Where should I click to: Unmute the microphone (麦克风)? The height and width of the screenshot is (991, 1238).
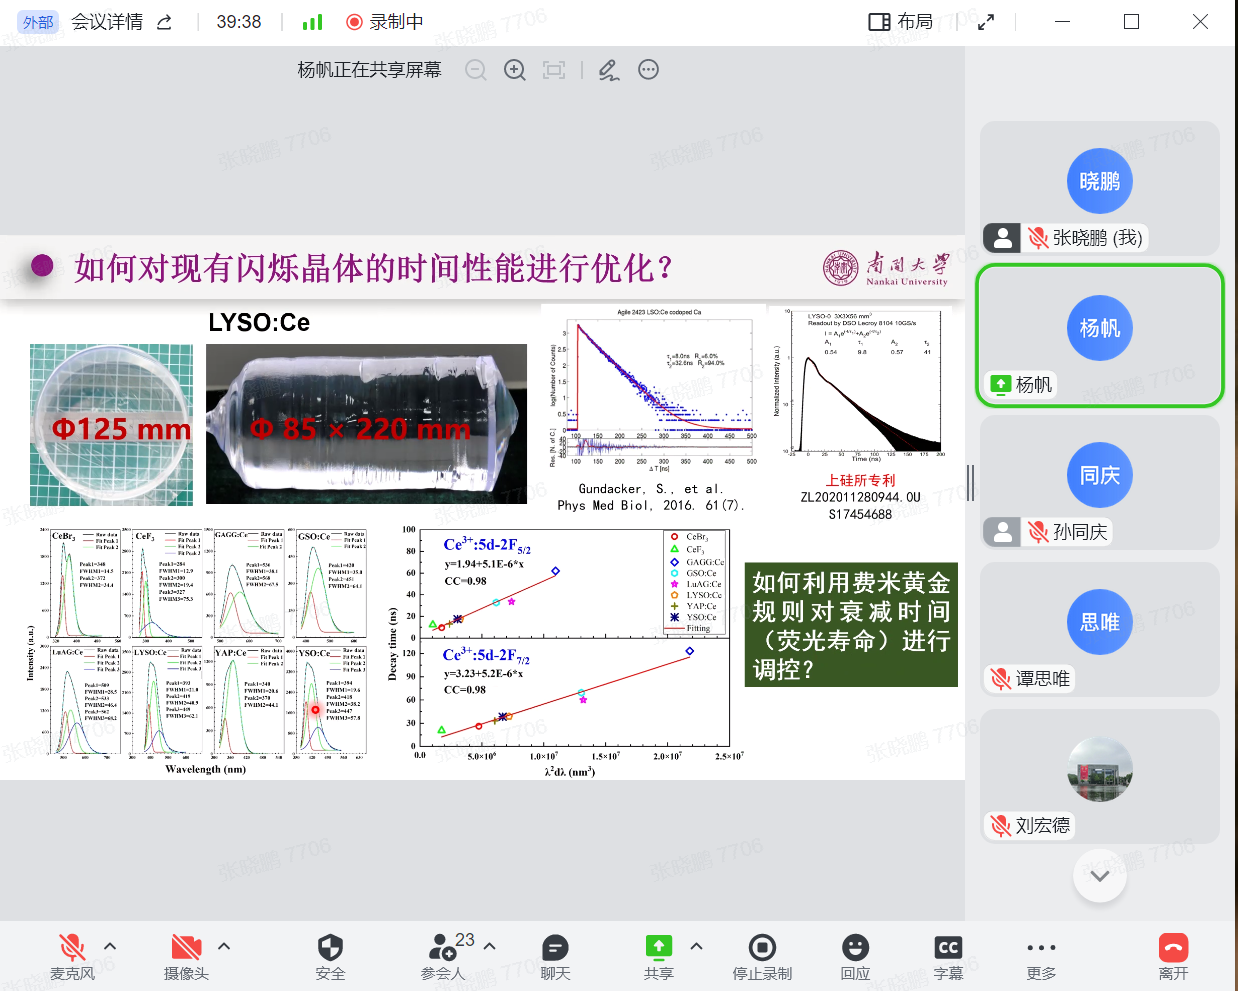click(x=72, y=948)
